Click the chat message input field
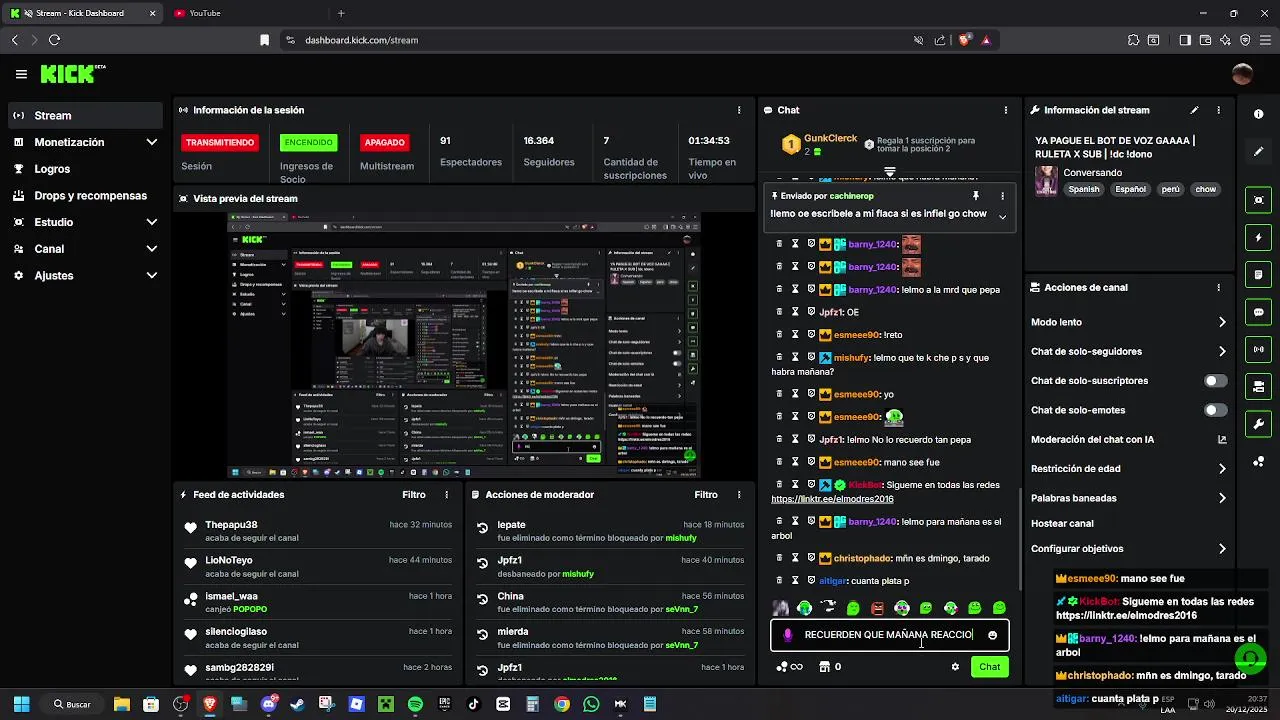 click(890, 635)
